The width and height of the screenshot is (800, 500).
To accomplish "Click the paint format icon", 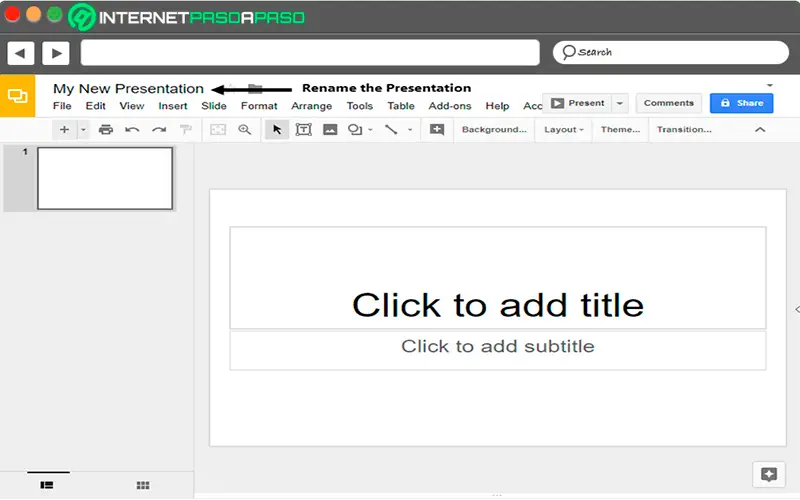I will click(x=186, y=130).
